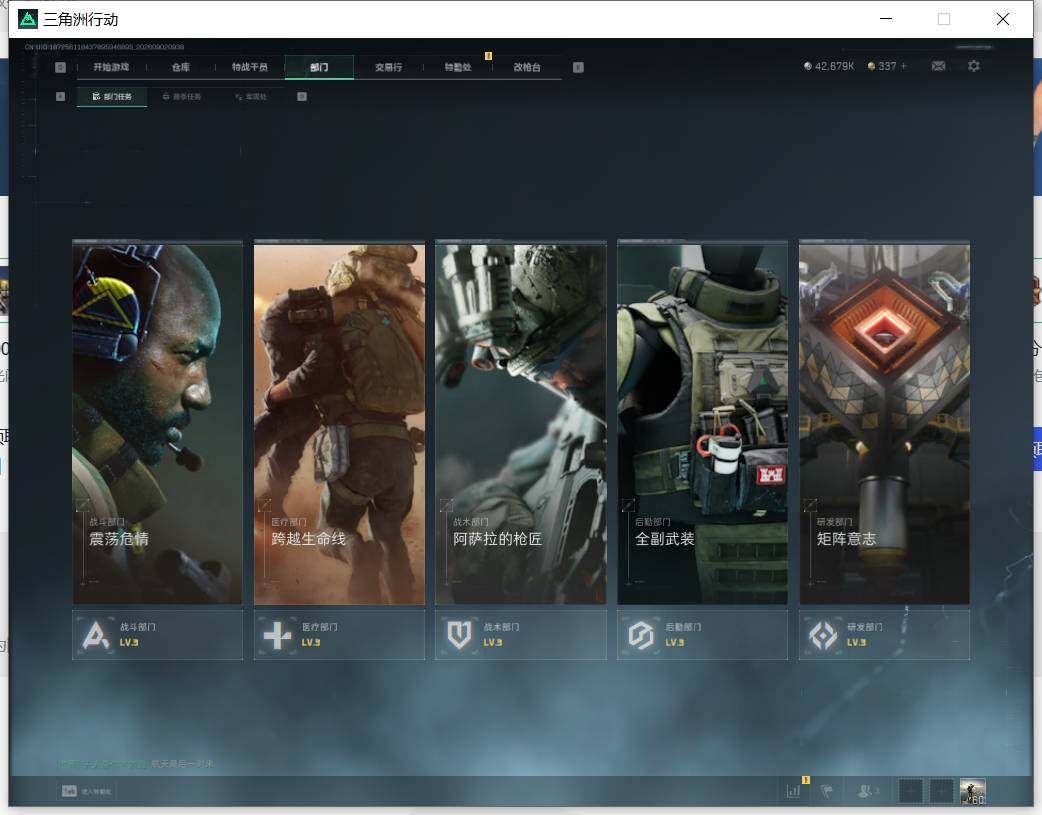Click the gold currency coin icon
Screen dimensions: 1042x815
click(871, 66)
